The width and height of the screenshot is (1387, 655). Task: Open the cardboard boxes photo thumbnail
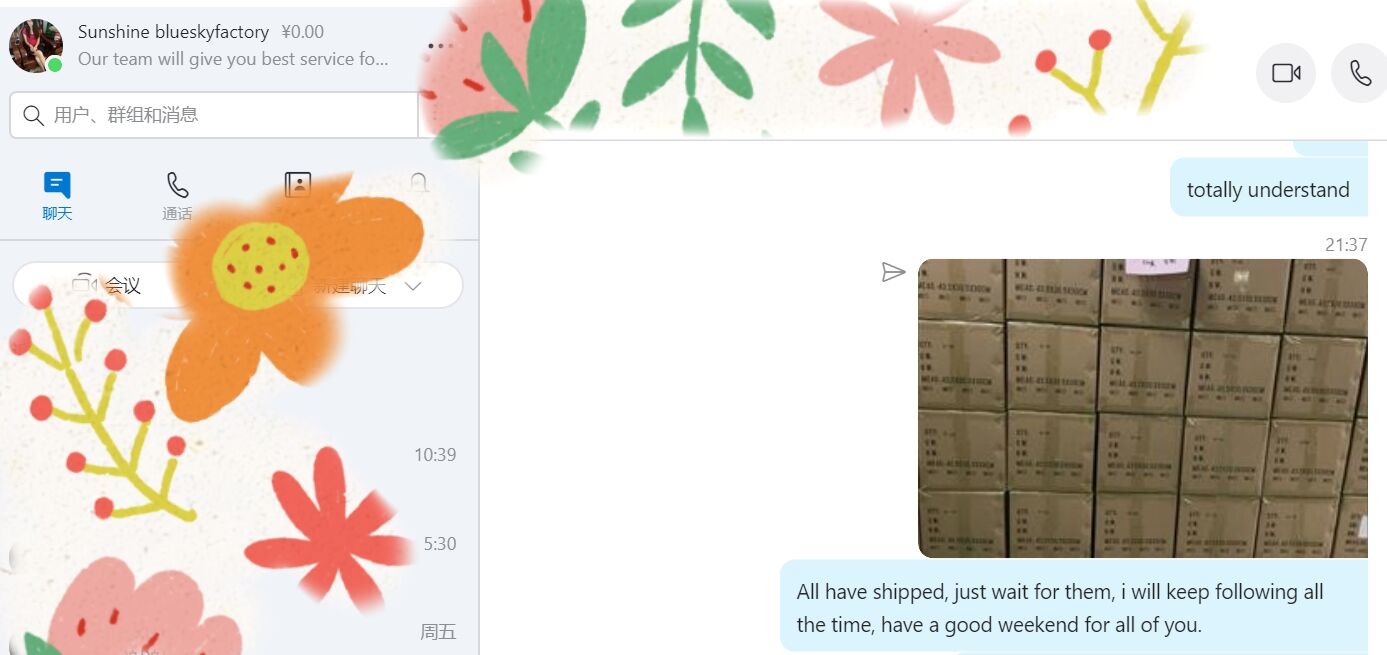pyautogui.click(x=1143, y=408)
